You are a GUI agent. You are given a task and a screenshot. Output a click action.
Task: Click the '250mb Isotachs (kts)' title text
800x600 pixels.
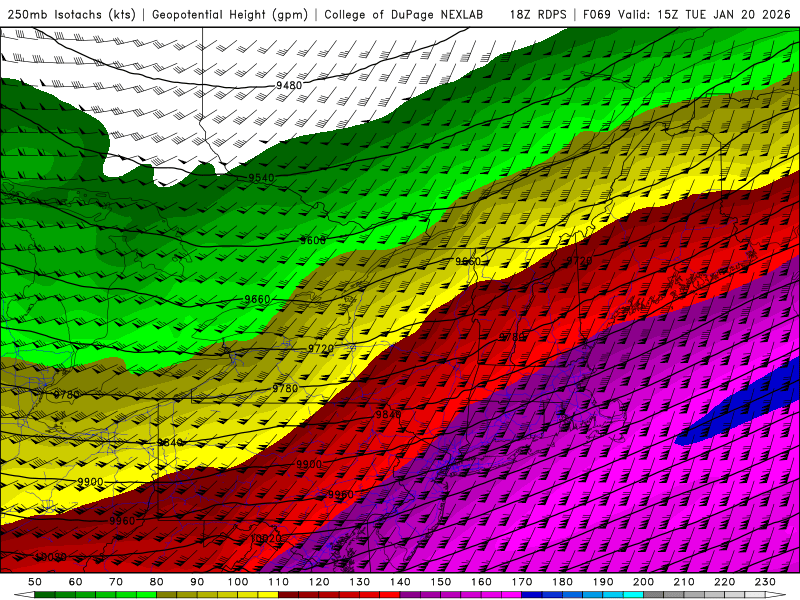(x=71, y=14)
